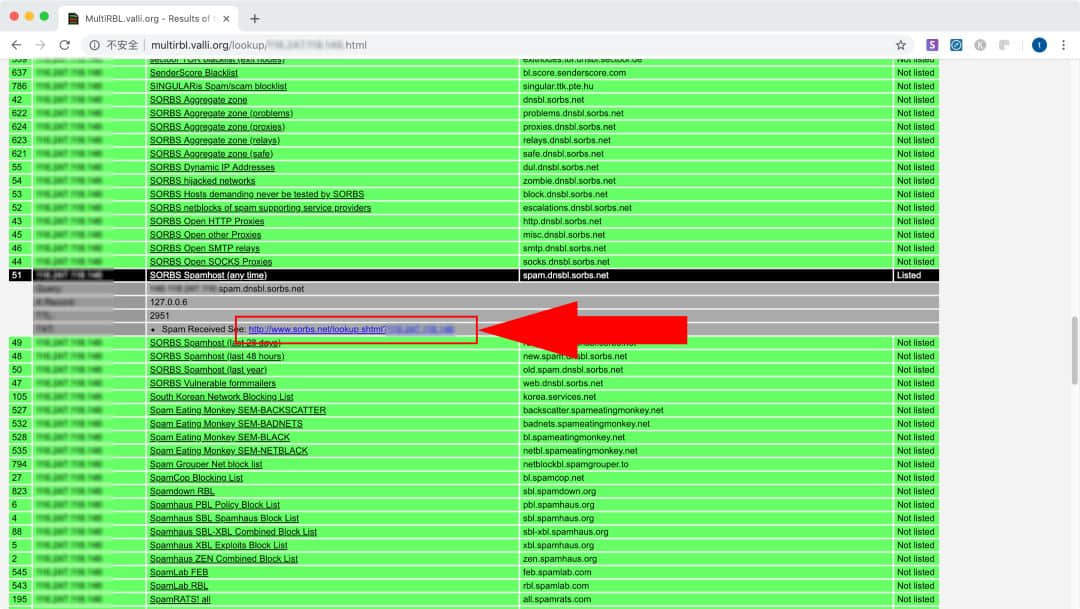Open Spamdown RBL link

[182, 491]
